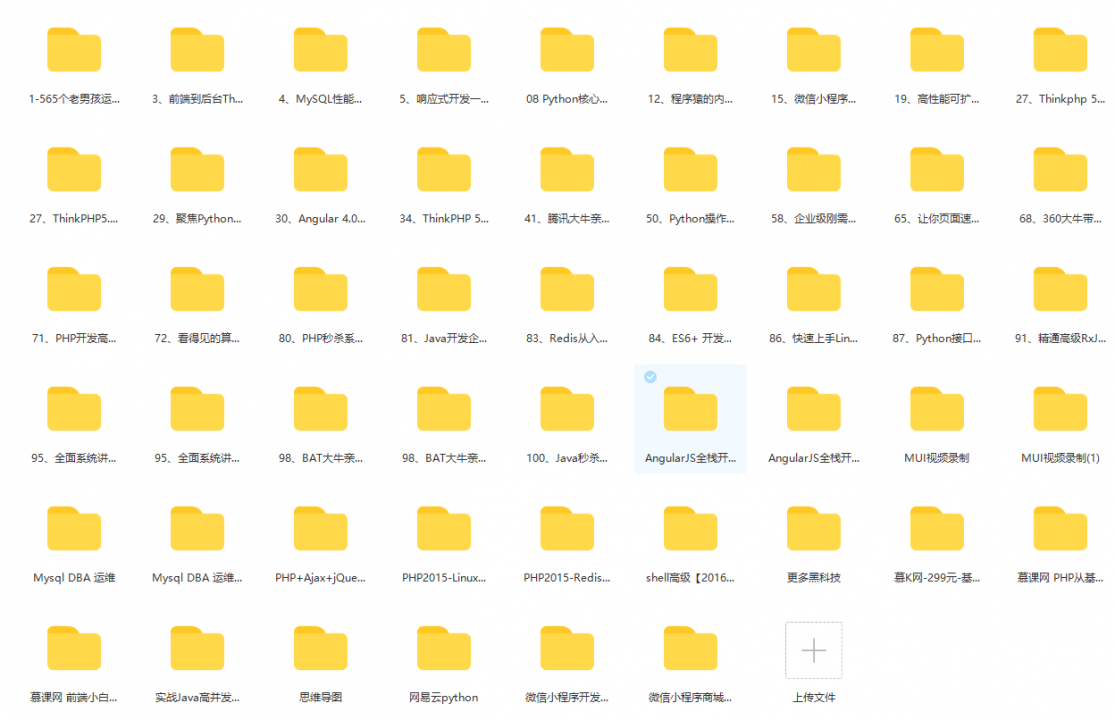Select the 12、程序猿的内... folder
The image size is (1115, 720).
pyautogui.click(x=690, y=50)
